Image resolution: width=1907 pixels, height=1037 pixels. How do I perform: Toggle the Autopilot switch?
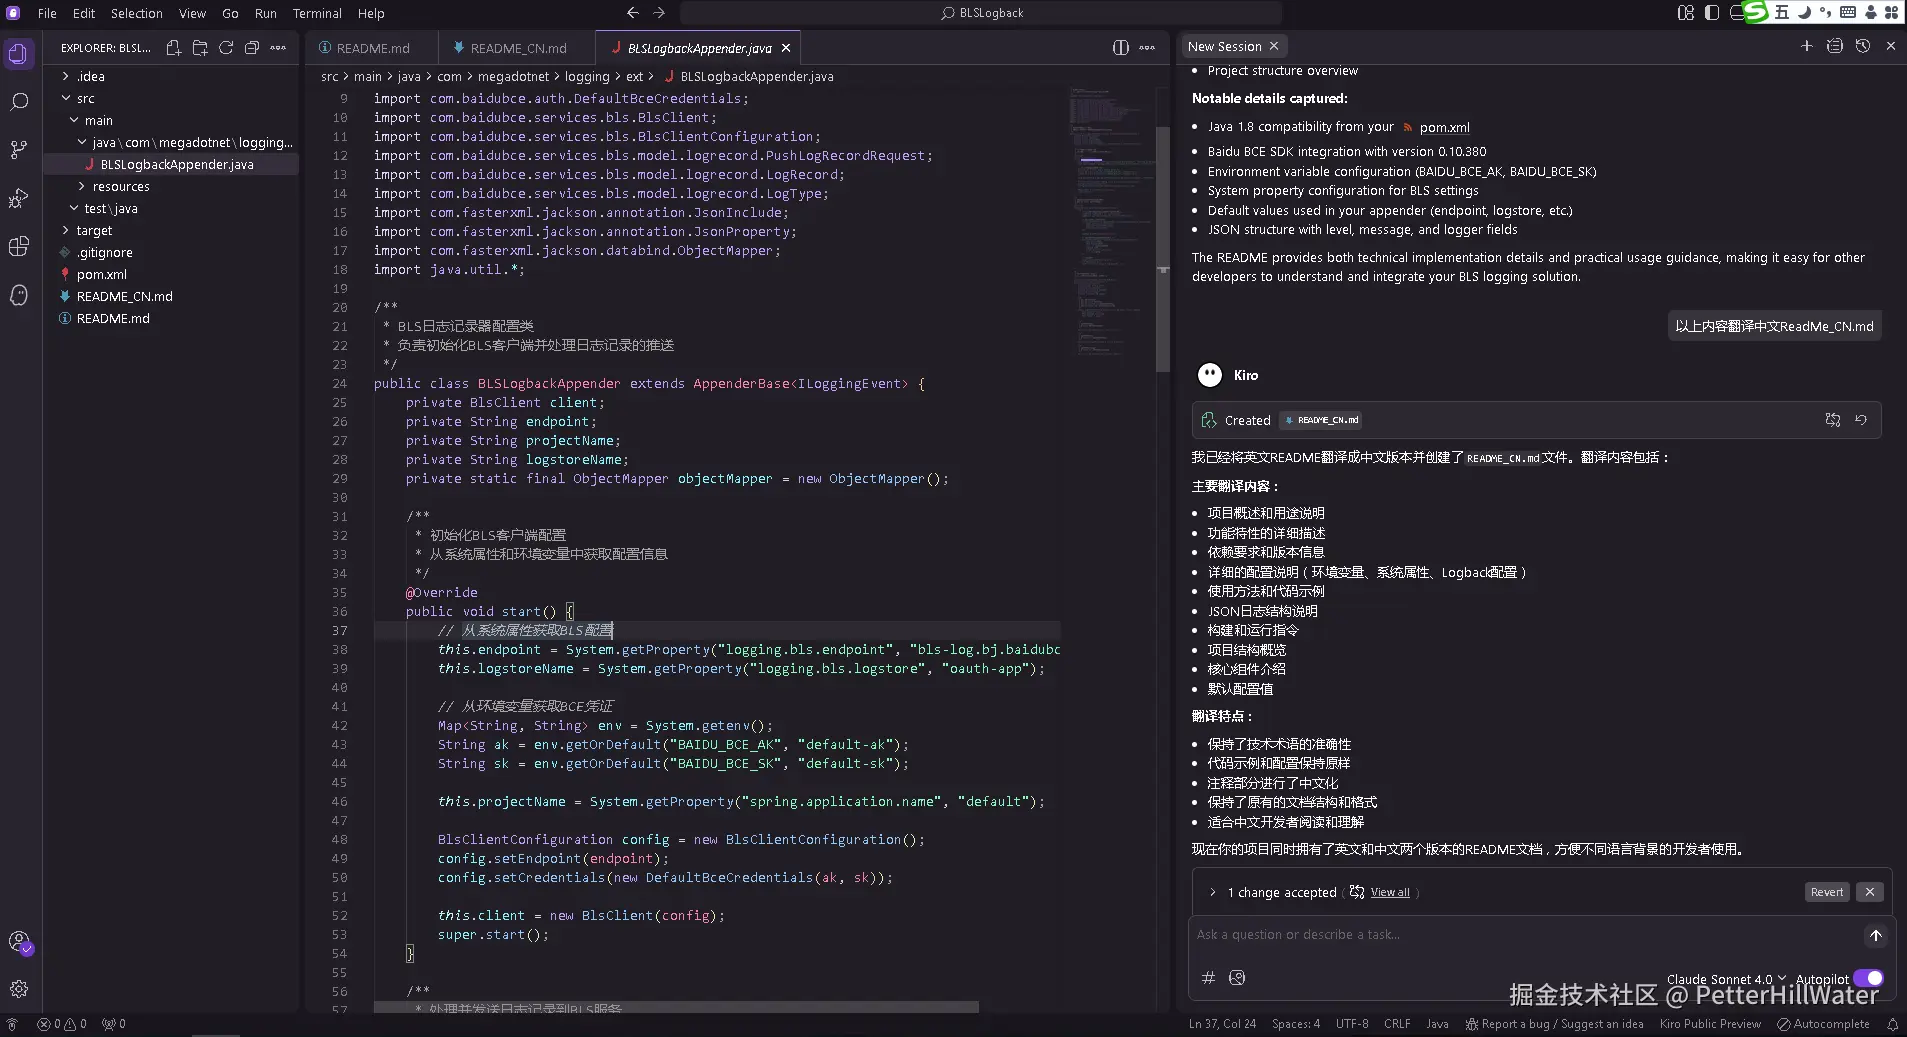(x=1868, y=979)
